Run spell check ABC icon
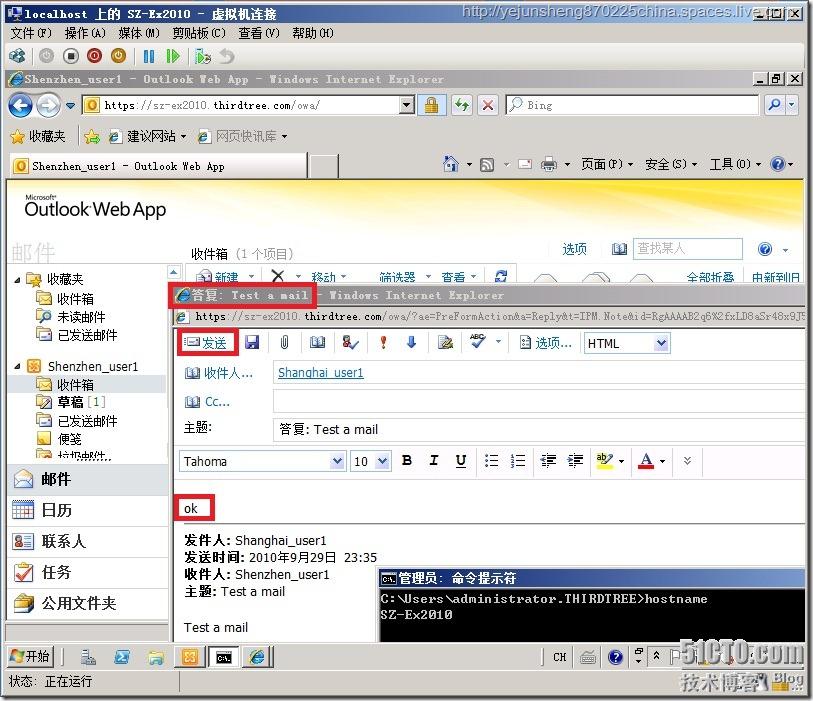 [478, 341]
